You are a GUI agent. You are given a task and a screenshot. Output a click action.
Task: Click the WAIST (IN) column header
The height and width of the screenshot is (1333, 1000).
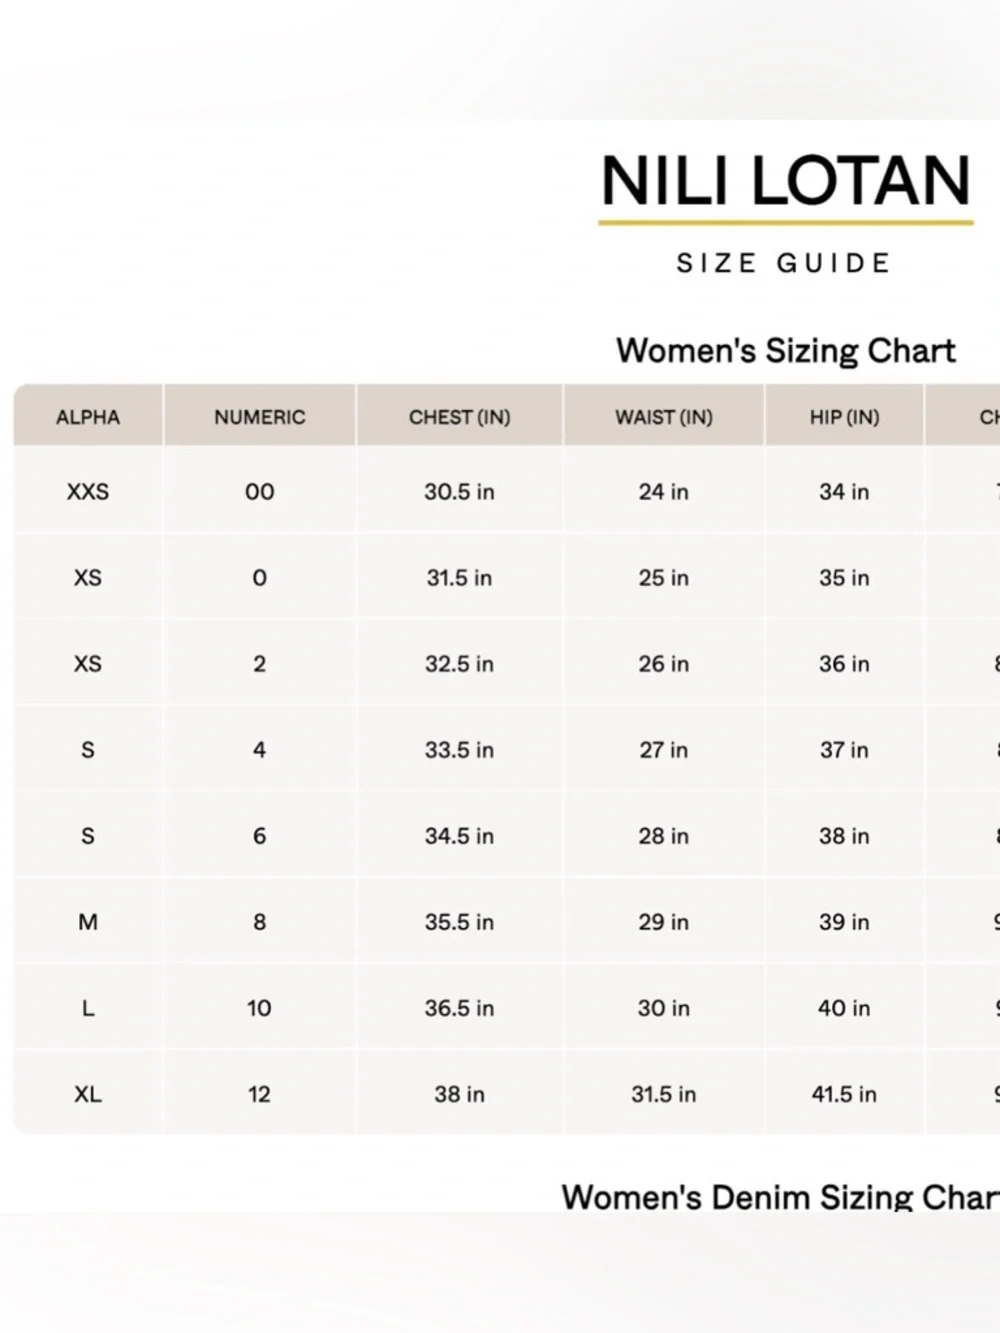tap(664, 417)
